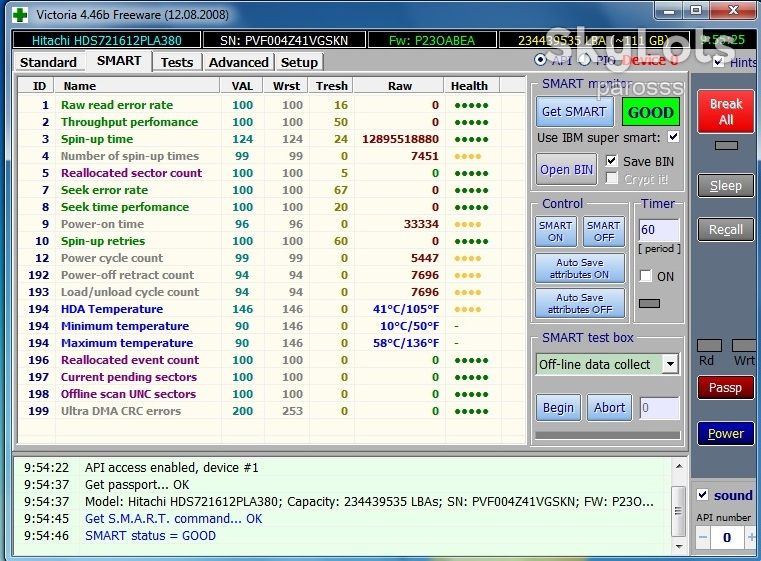The height and width of the screenshot is (561, 761).
Task: Select the API radio button
Action: 540,60
